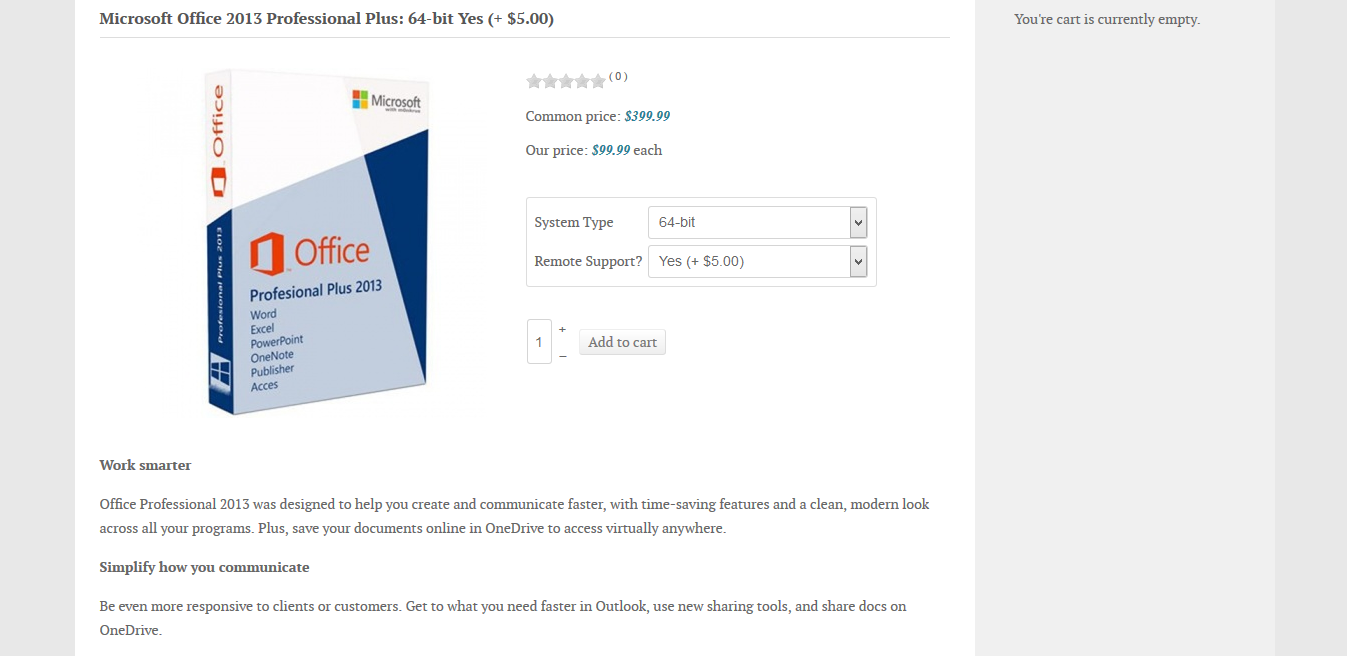Screen dimensions: 1347x656
Task: Click the "Remote Support?" label
Action: coord(588,261)
